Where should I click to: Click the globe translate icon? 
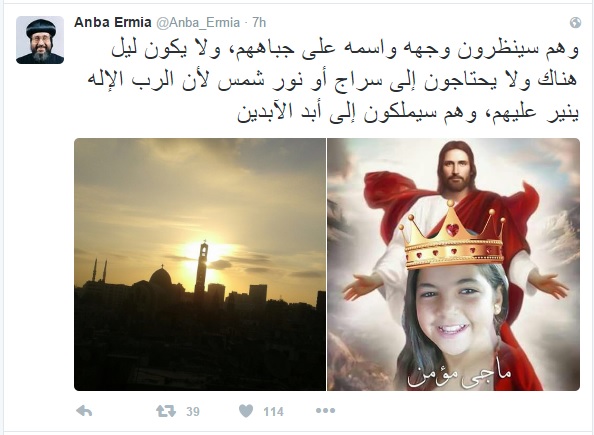point(575,23)
